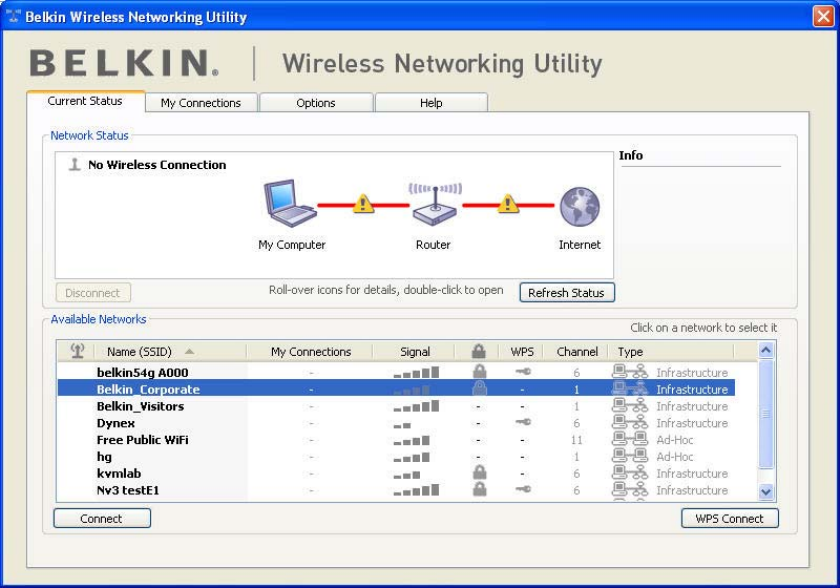This screenshot has height=588, width=840.
Task: Select the Dynex network
Action: click(396, 423)
